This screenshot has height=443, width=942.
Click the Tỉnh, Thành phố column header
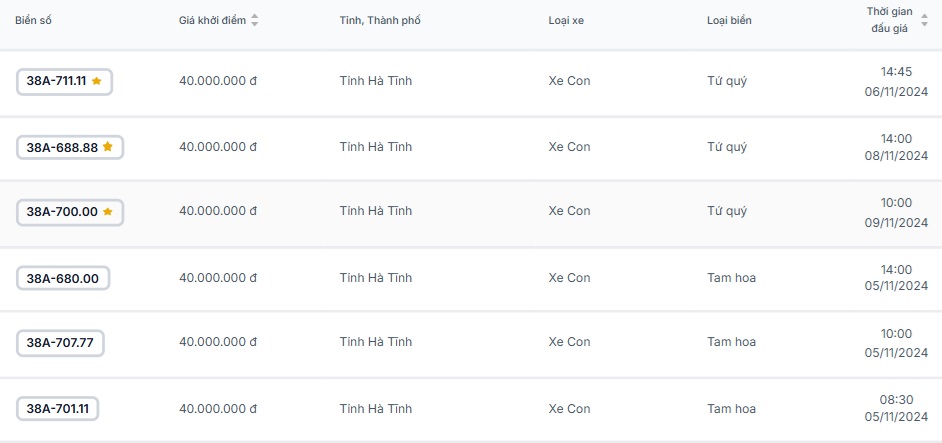[x=380, y=20]
